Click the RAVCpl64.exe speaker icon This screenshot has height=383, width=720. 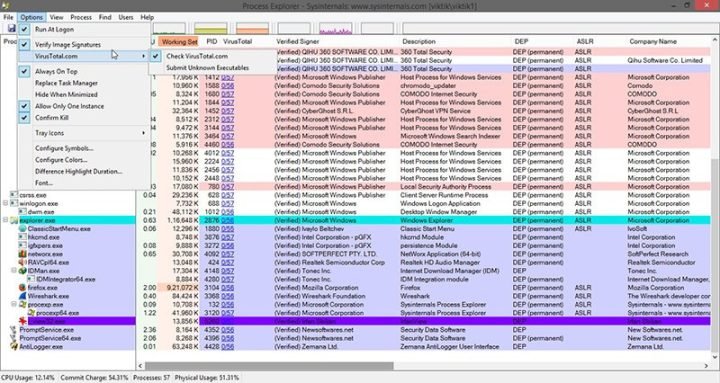tap(22, 262)
